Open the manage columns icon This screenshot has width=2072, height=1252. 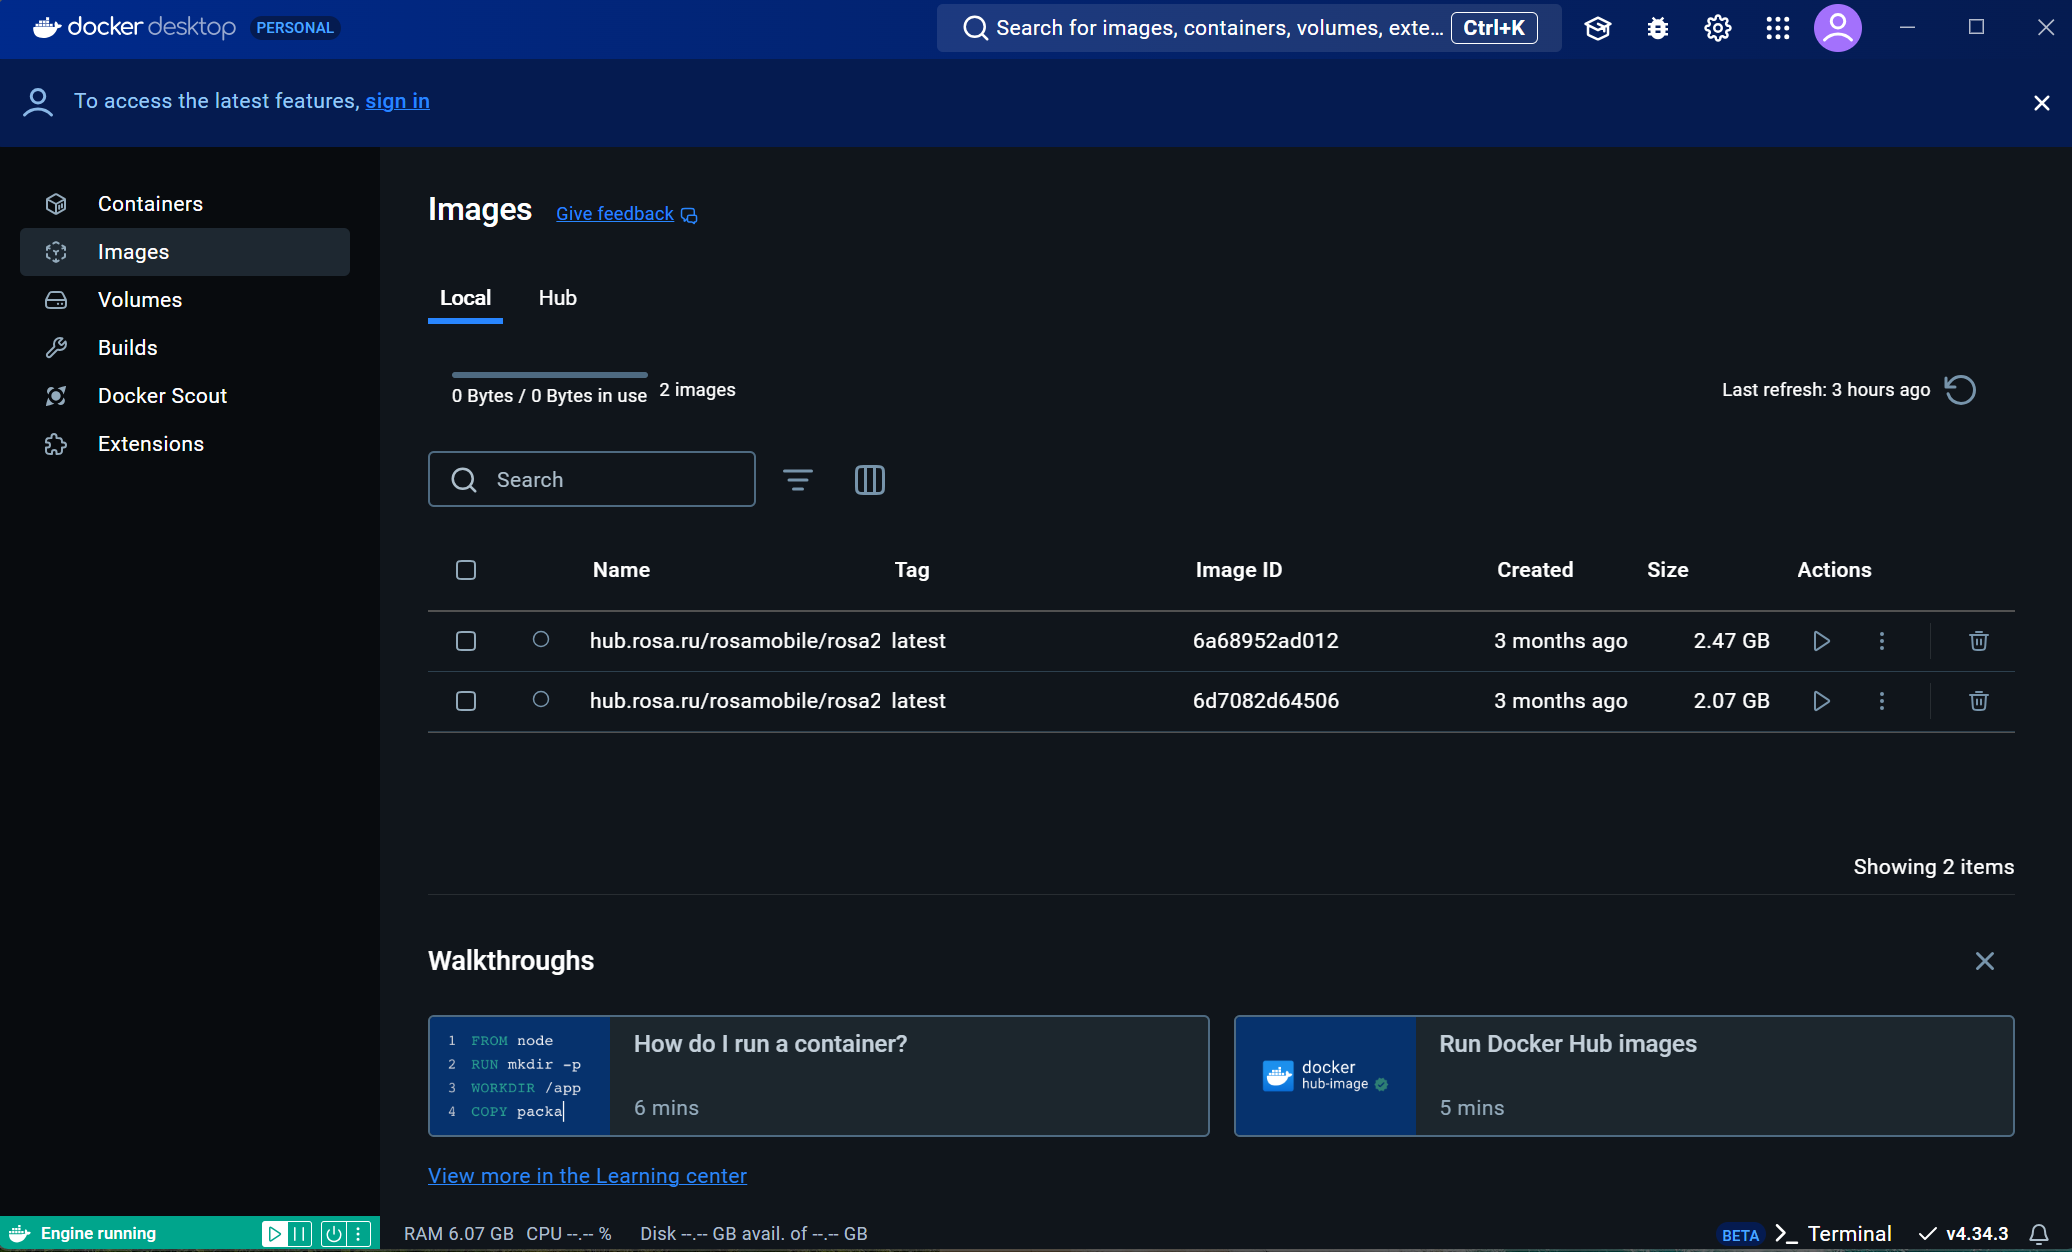pyautogui.click(x=869, y=480)
